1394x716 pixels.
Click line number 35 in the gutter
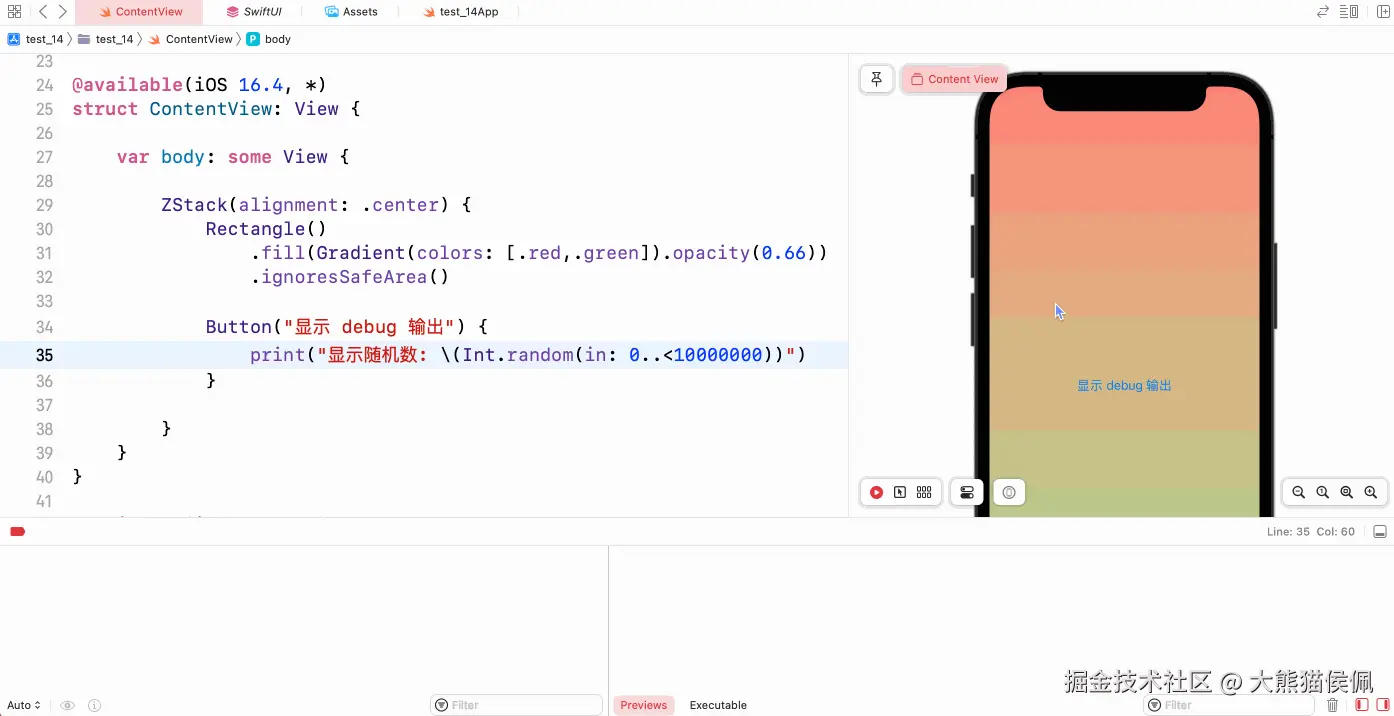(x=44, y=355)
